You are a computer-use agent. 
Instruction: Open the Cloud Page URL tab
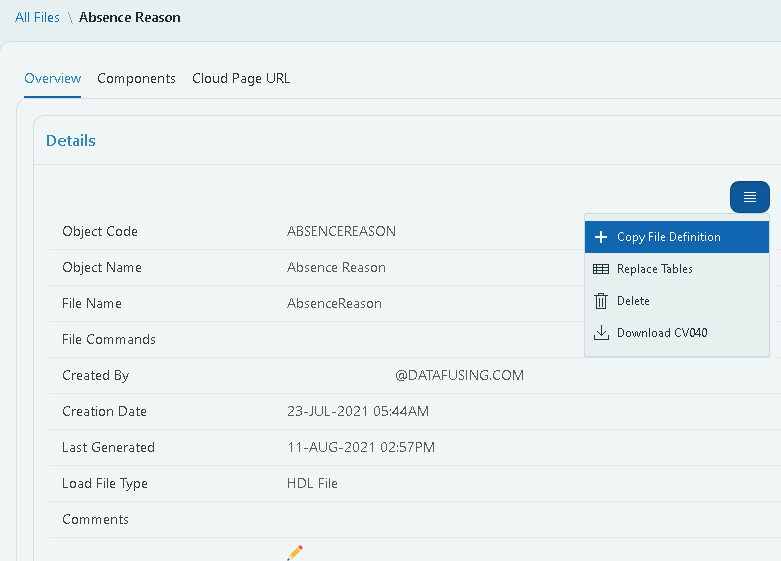[x=241, y=79]
